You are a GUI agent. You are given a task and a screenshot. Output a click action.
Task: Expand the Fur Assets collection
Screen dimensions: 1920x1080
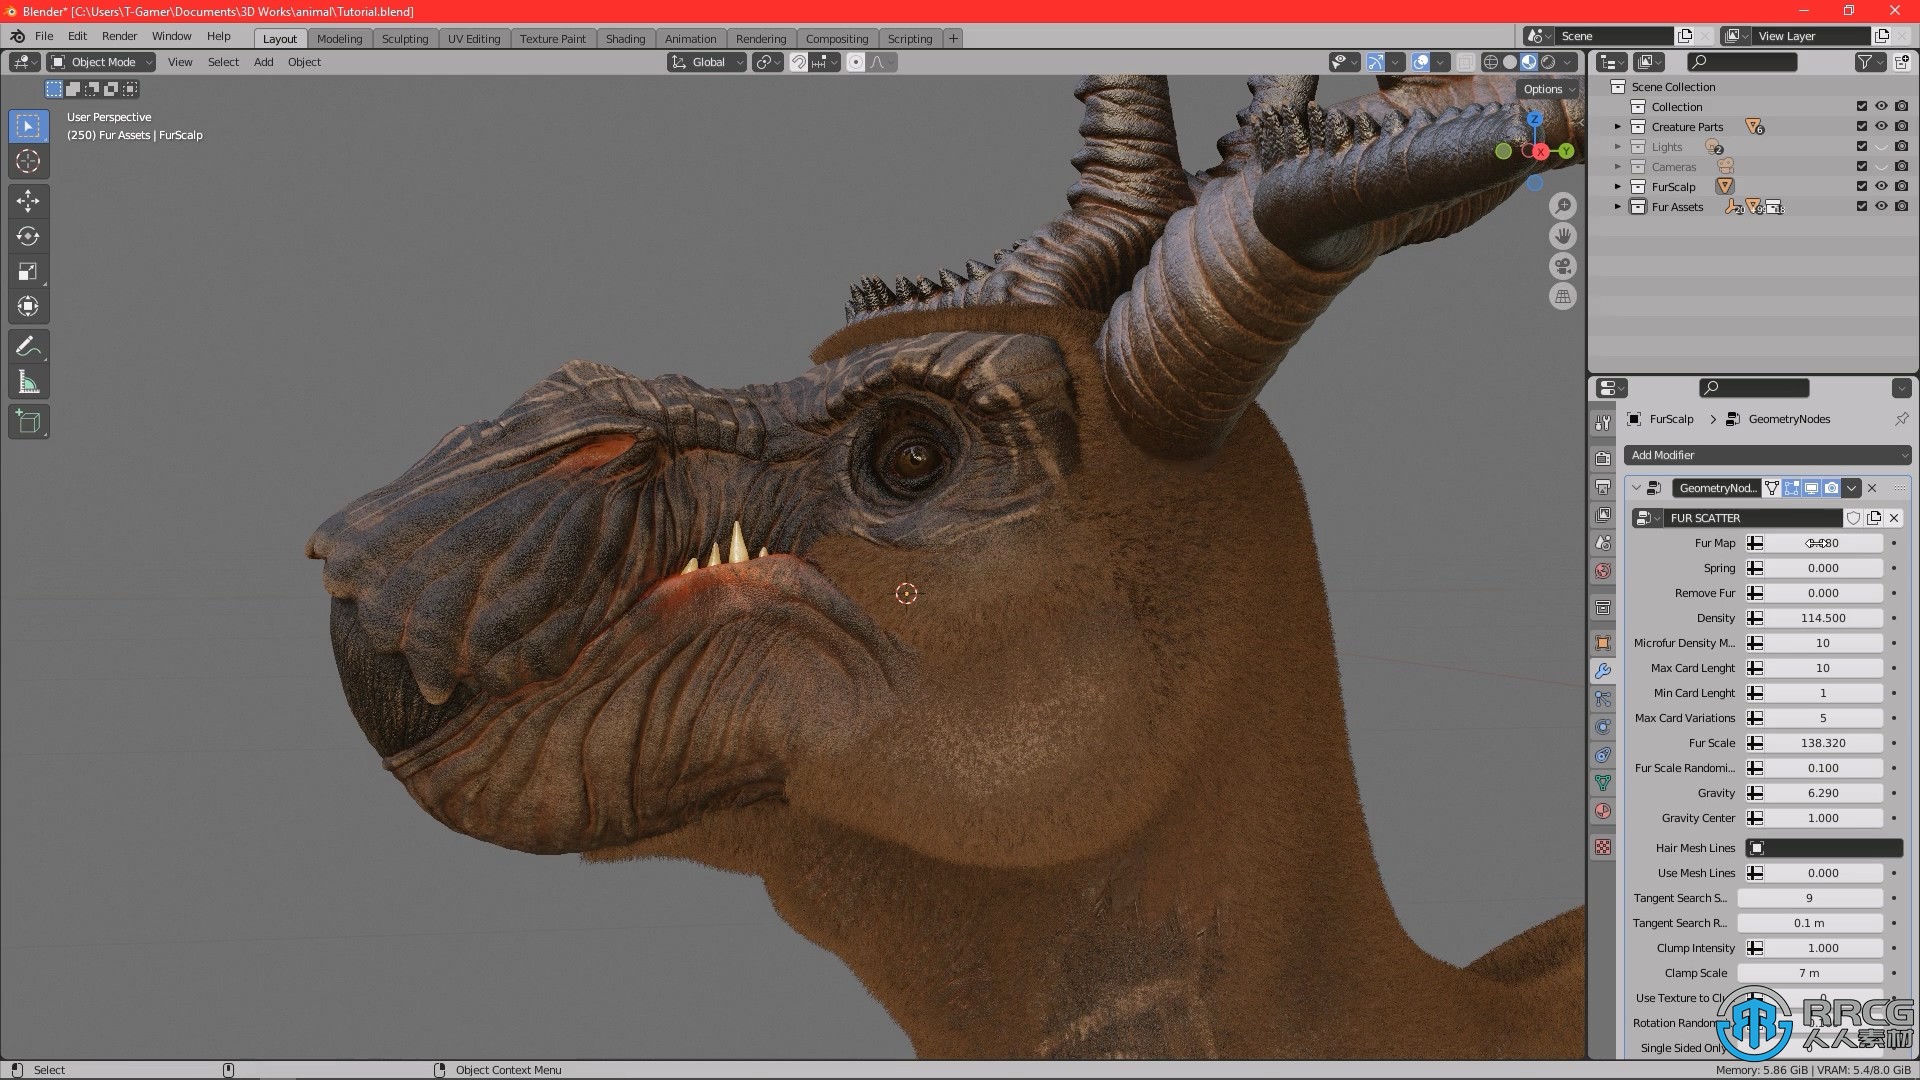pyautogui.click(x=1617, y=207)
